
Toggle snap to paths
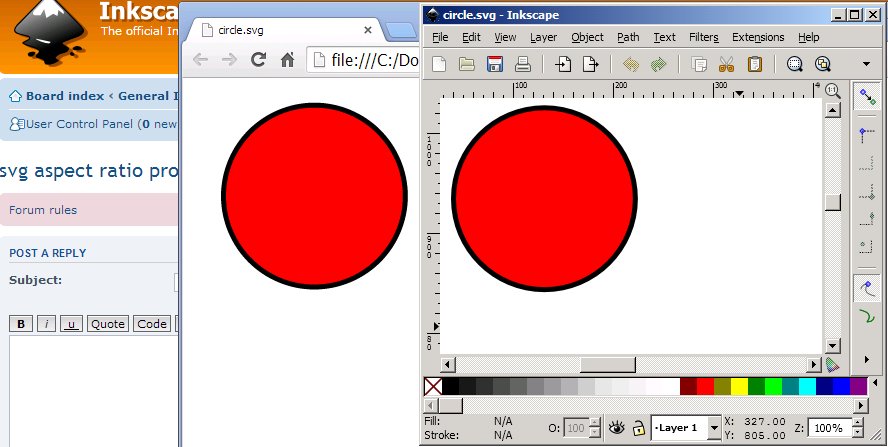(866, 317)
